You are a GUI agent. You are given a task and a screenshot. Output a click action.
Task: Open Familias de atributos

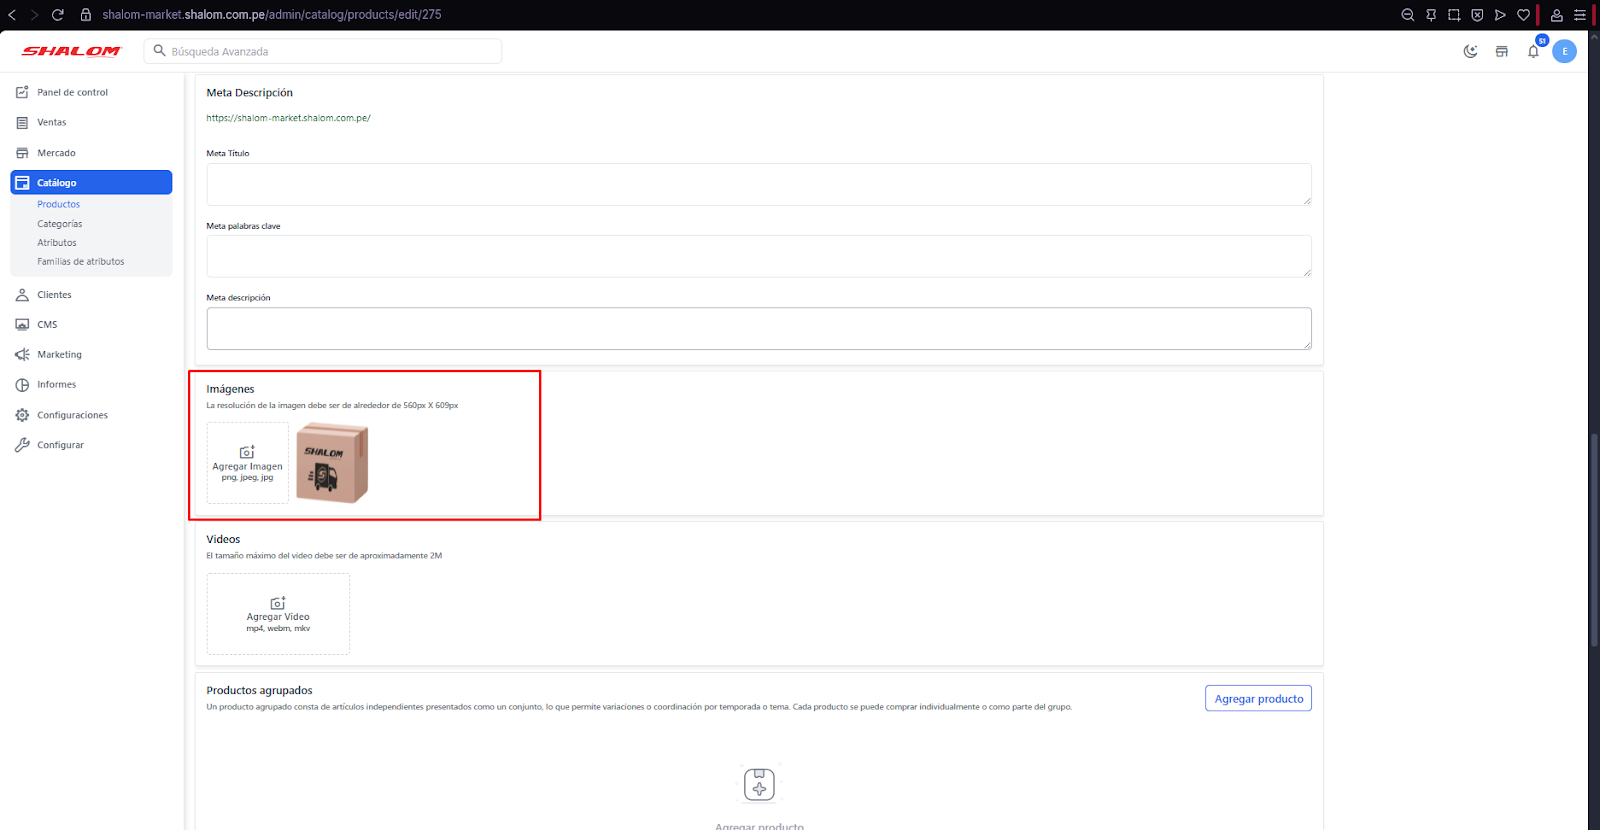point(81,262)
